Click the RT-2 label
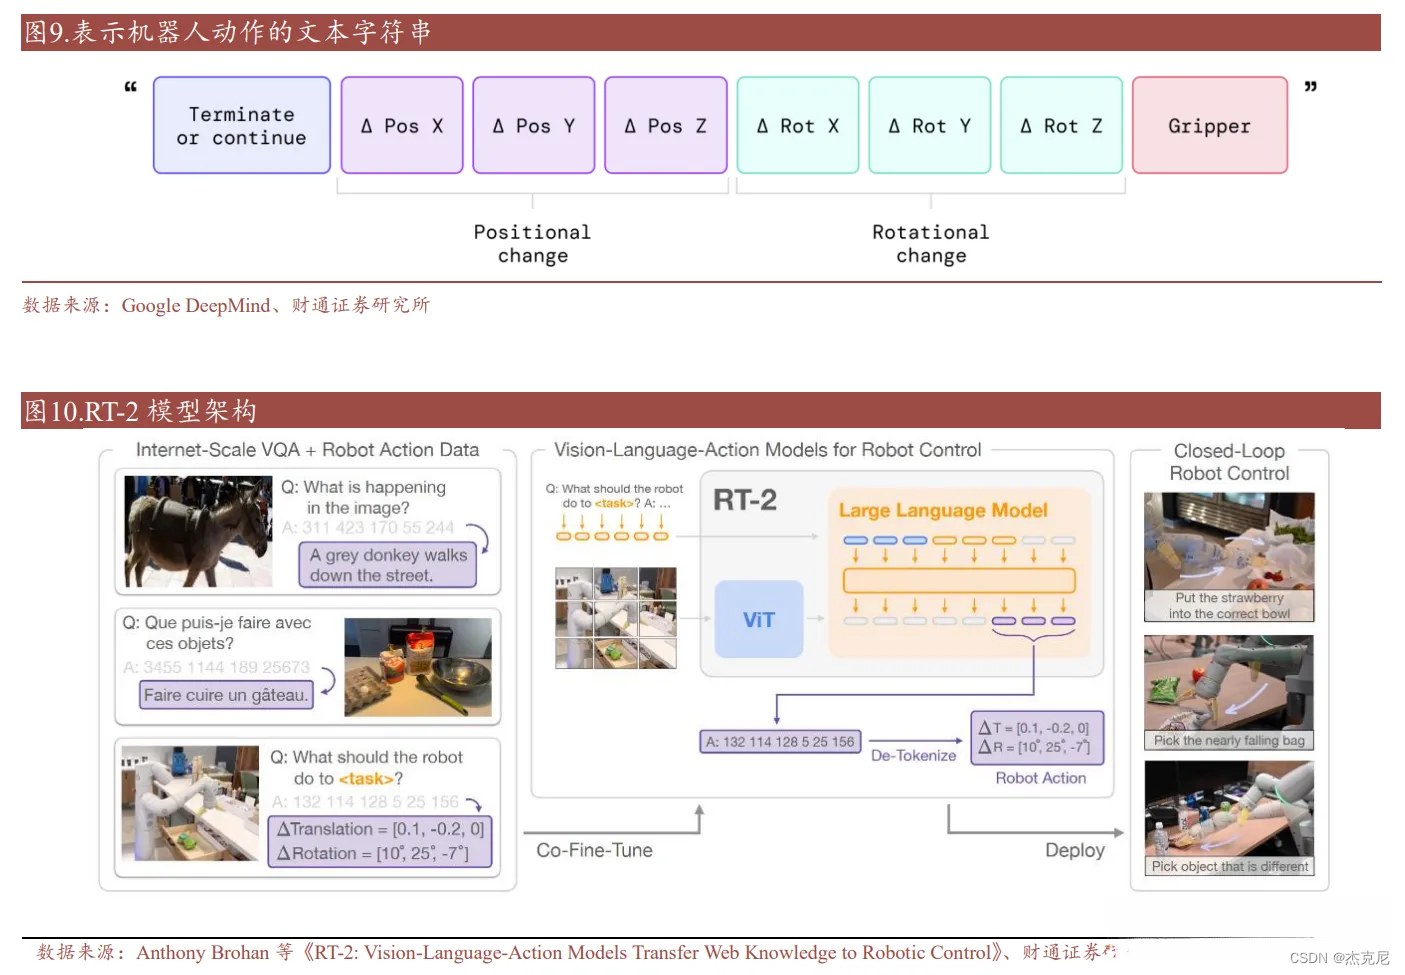This screenshot has width=1405, height=975. point(745,500)
